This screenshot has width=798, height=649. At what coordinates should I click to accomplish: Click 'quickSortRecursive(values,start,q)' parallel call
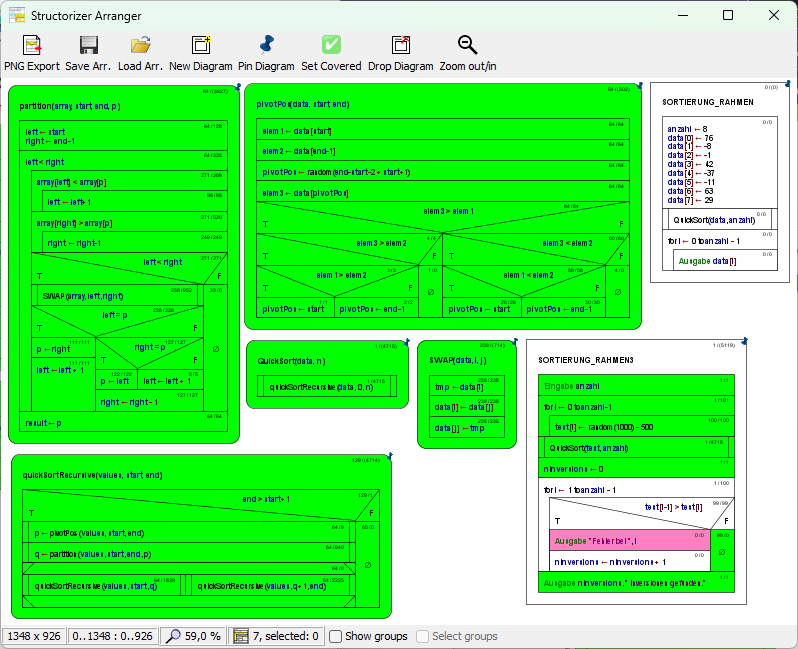[102, 585]
